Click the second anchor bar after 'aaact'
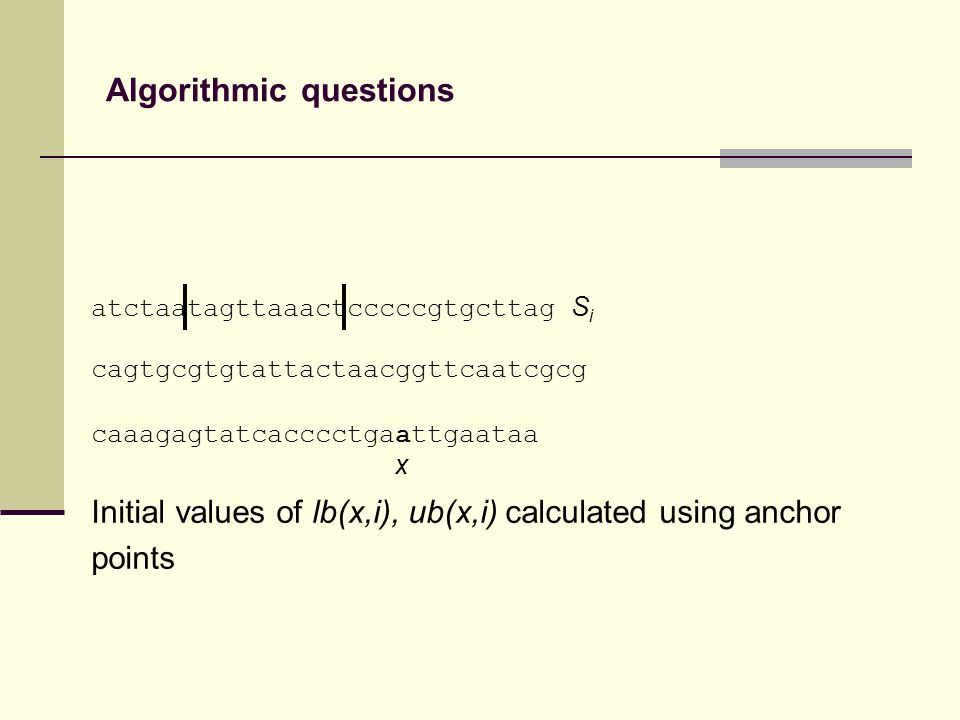 point(344,307)
